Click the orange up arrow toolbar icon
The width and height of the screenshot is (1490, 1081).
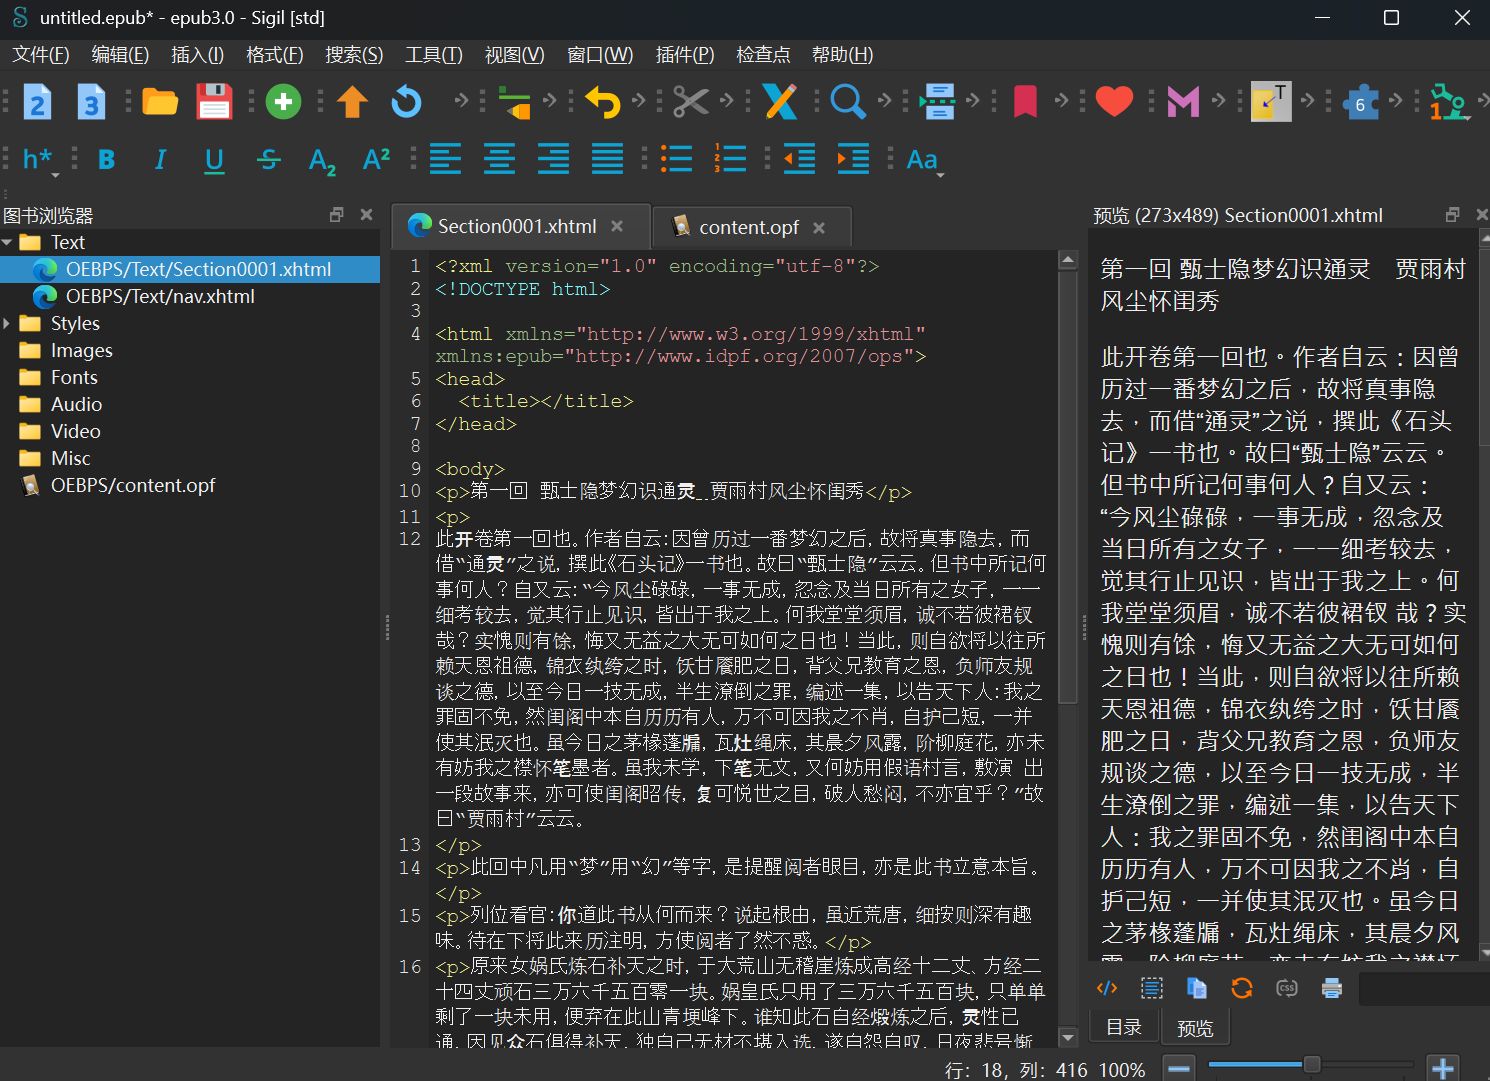(352, 102)
